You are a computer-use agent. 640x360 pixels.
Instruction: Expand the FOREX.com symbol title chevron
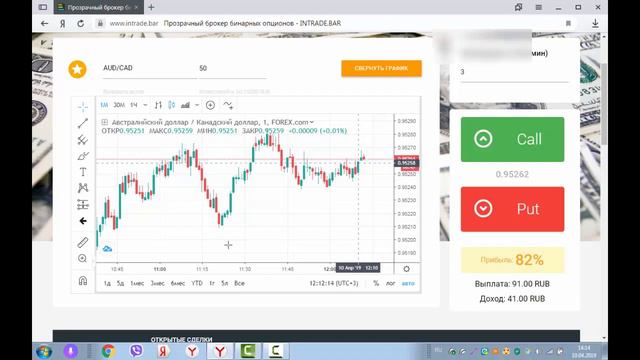tap(312, 122)
